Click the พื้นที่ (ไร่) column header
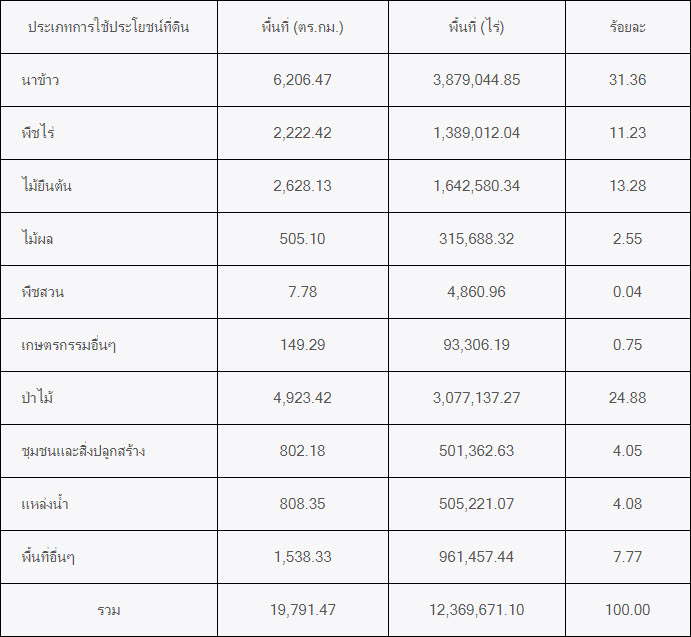Viewport: 691px width, 637px height. (x=476, y=27)
